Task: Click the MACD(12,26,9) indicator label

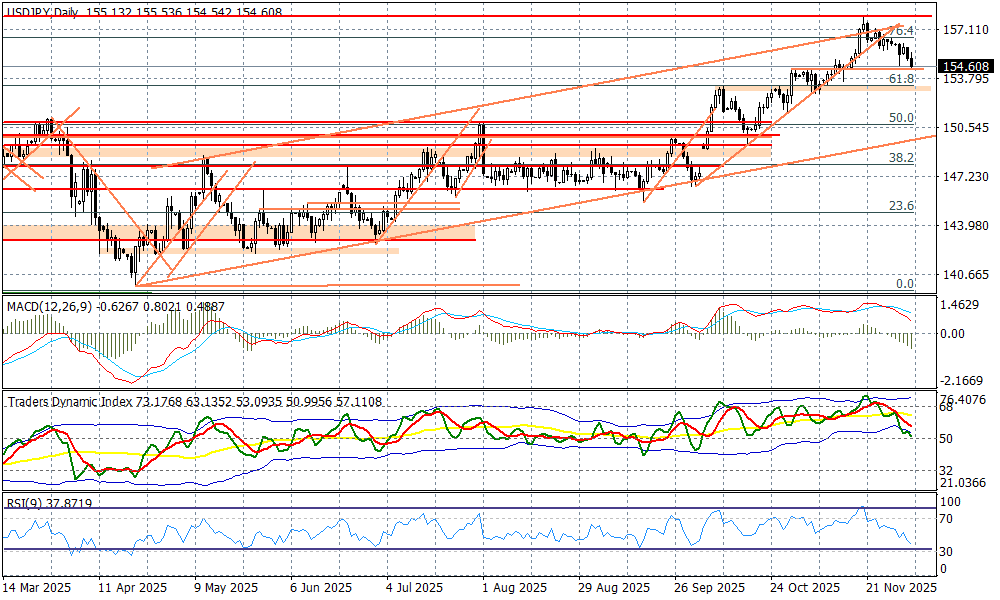Action: click(48, 304)
